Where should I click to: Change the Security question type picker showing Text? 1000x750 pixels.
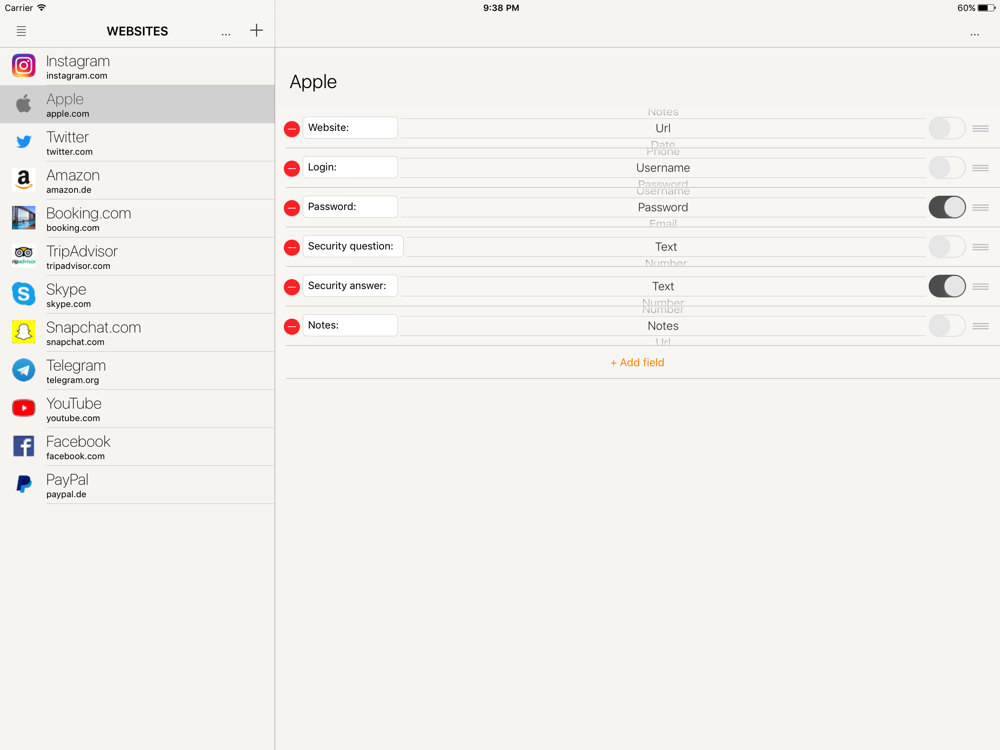(666, 247)
